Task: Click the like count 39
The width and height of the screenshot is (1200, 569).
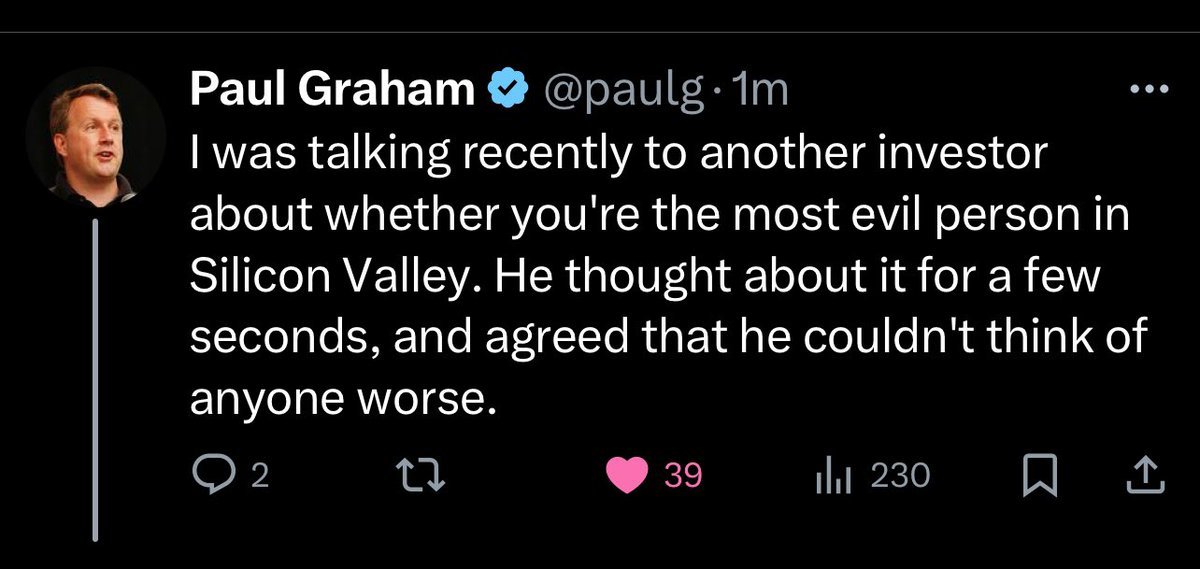Action: 684,477
